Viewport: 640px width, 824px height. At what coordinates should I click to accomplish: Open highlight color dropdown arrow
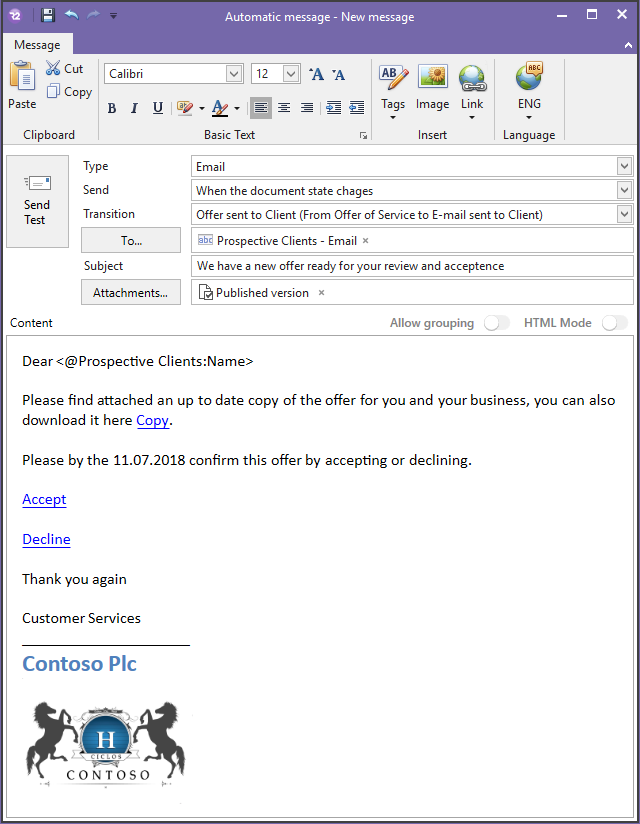[202, 109]
